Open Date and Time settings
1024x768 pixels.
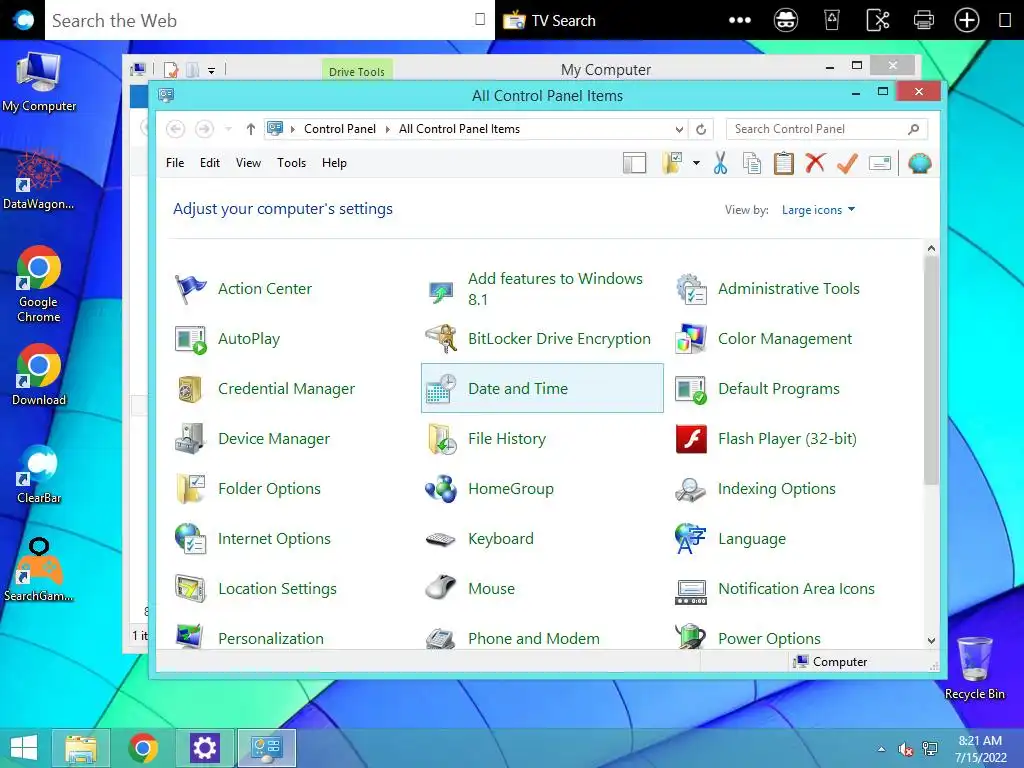[x=542, y=389]
